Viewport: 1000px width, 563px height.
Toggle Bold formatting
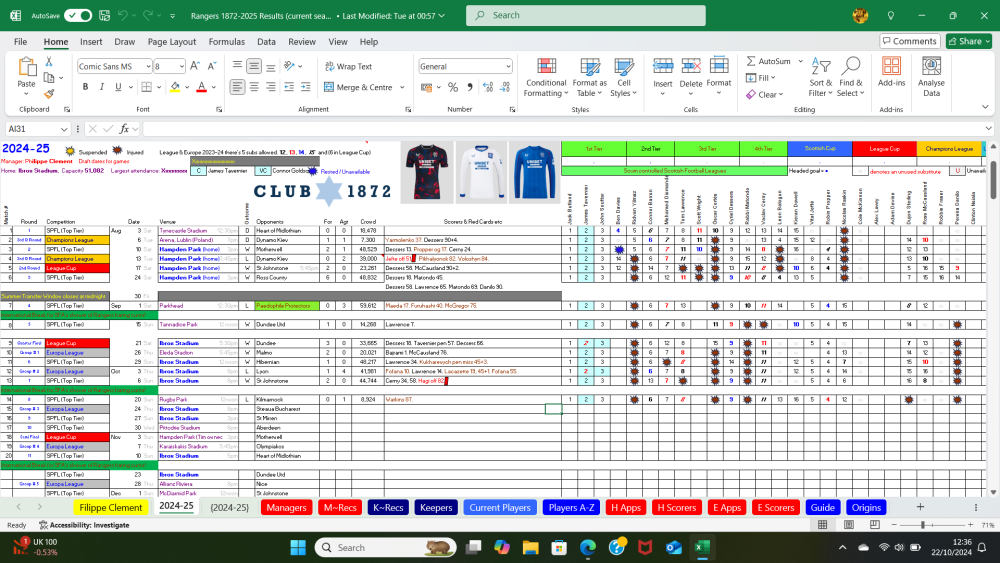tap(85, 87)
